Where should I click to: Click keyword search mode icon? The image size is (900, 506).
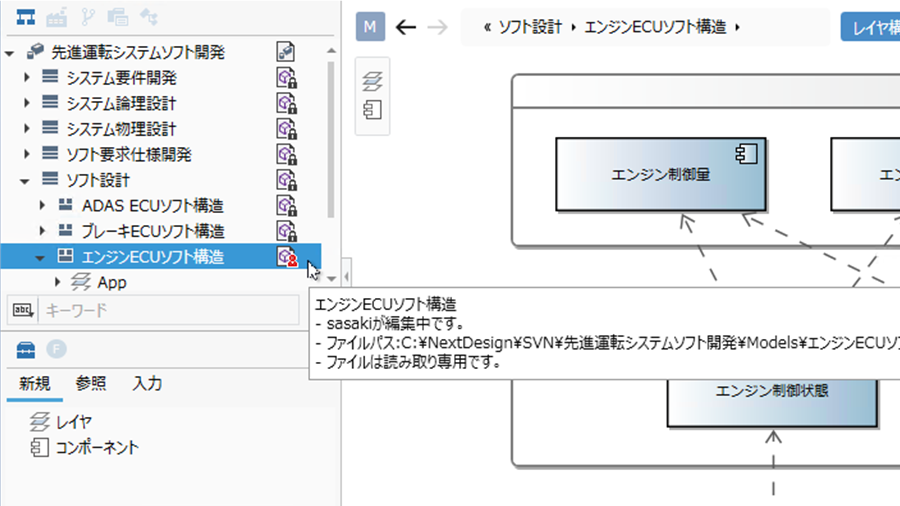pyautogui.click(x=22, y=311)
